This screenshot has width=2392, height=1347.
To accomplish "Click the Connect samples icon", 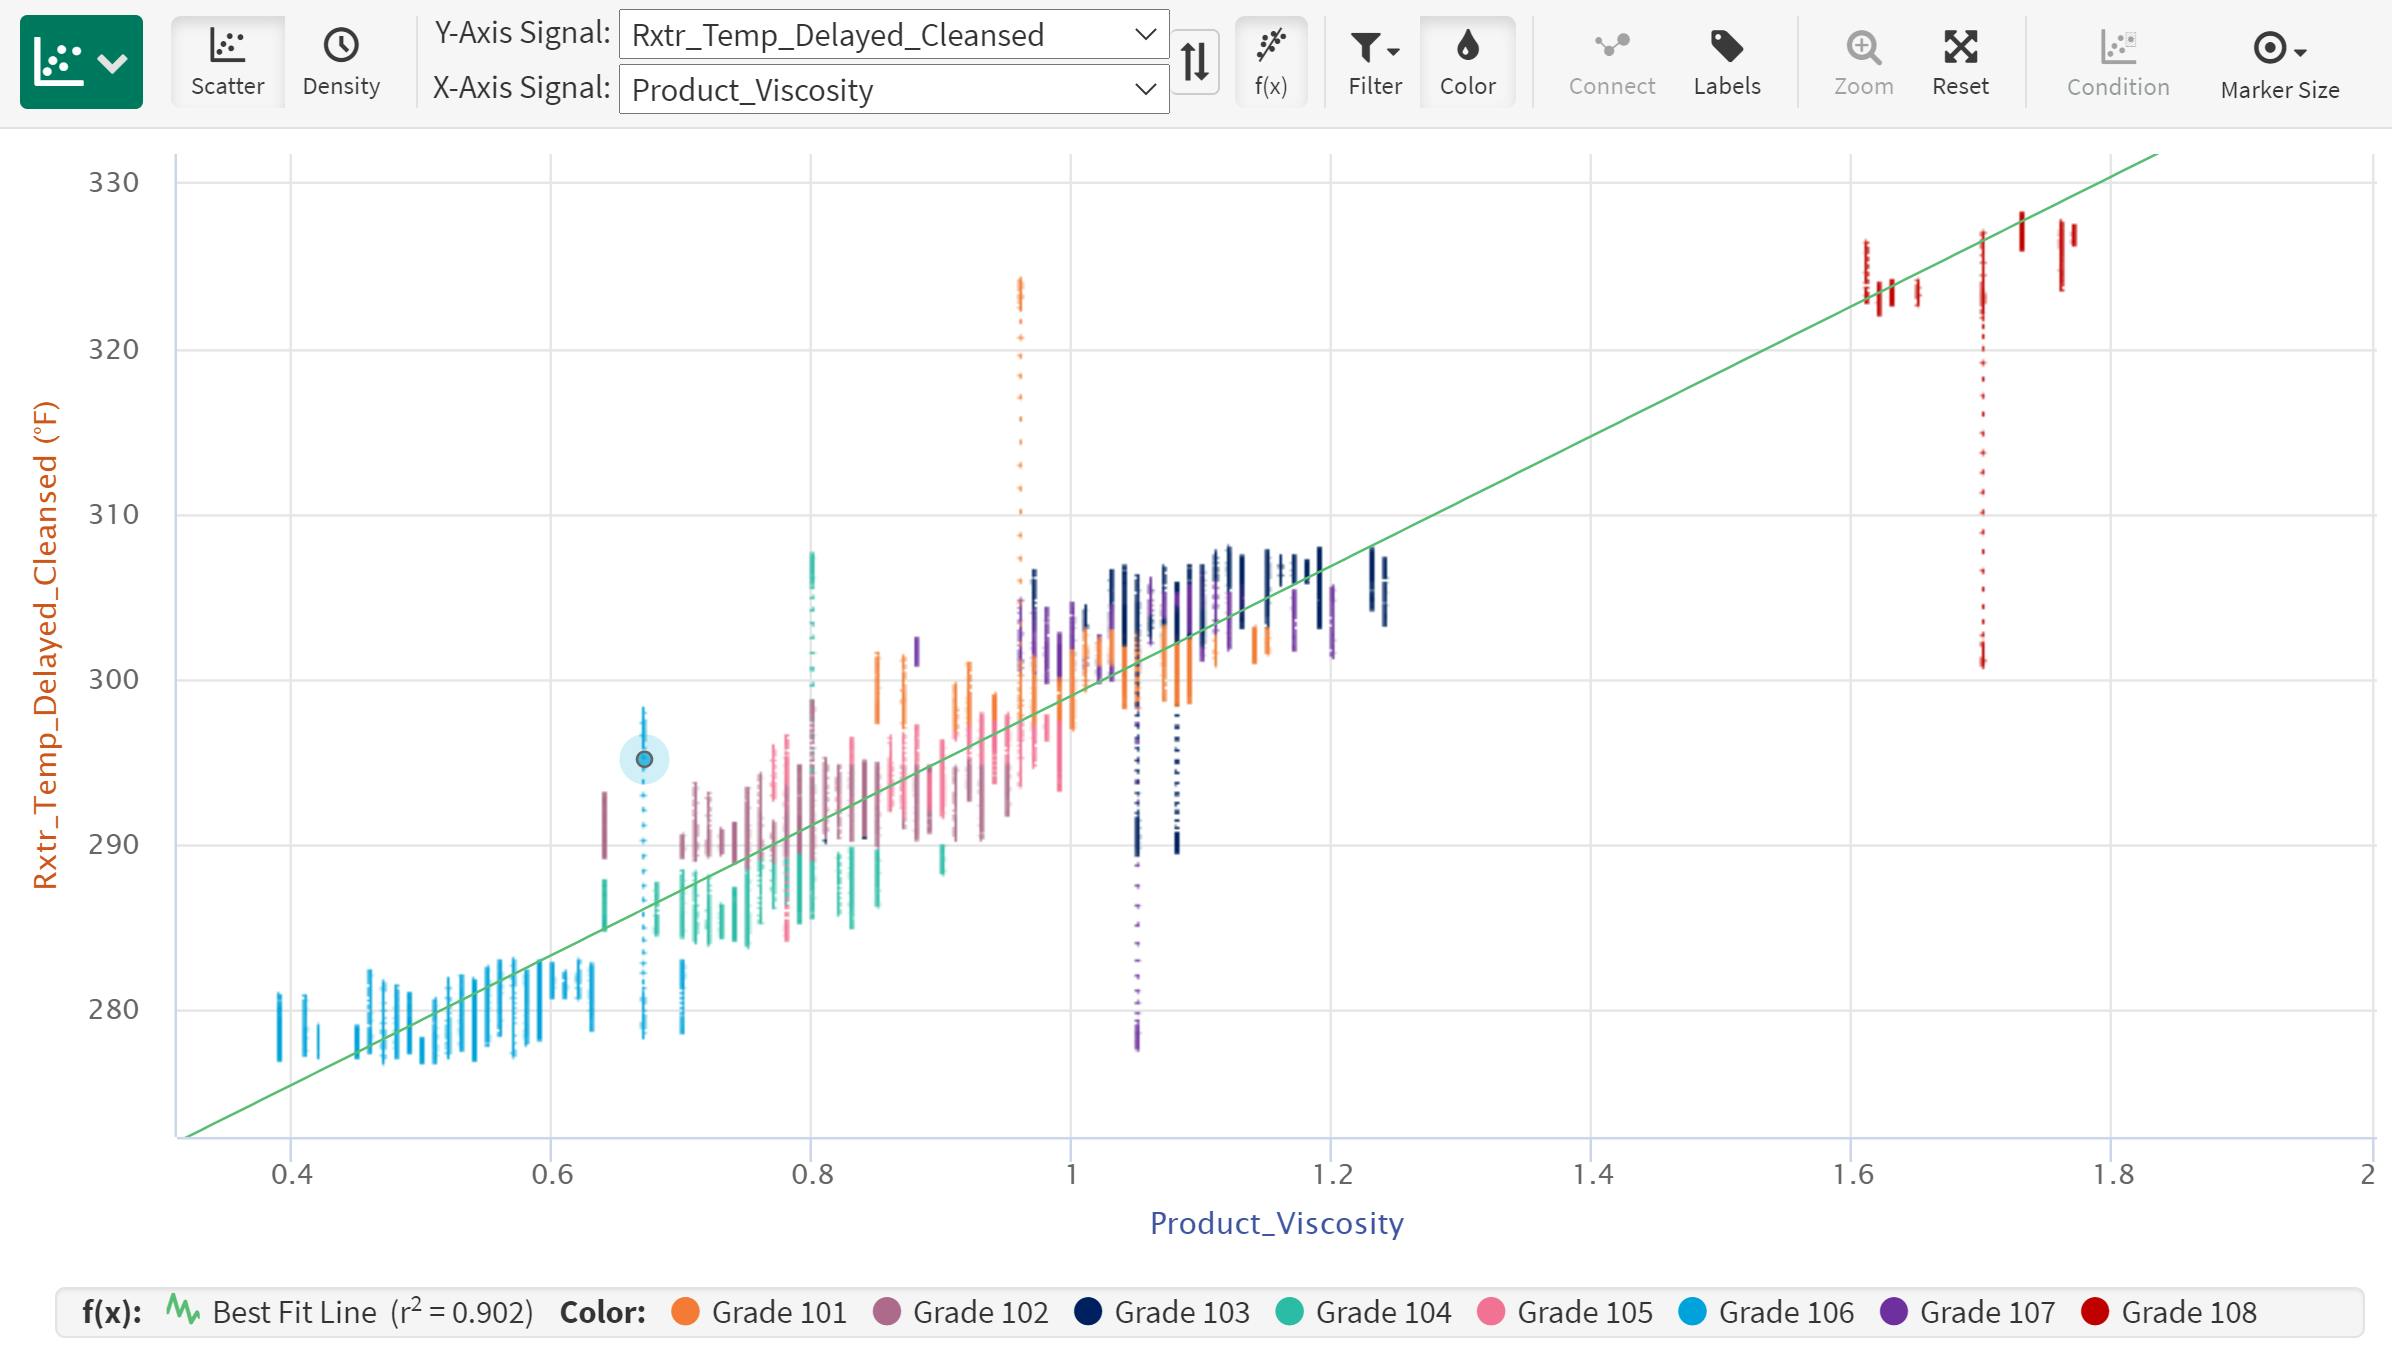I will [1610, 62].
